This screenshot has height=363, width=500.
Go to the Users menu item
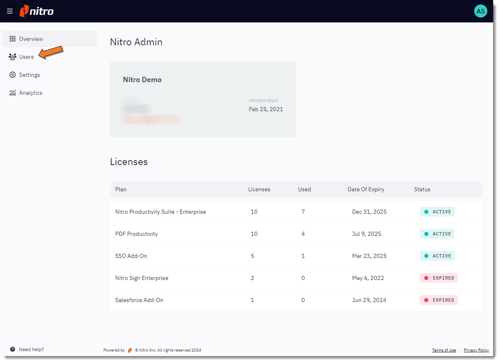click(21, 57)
